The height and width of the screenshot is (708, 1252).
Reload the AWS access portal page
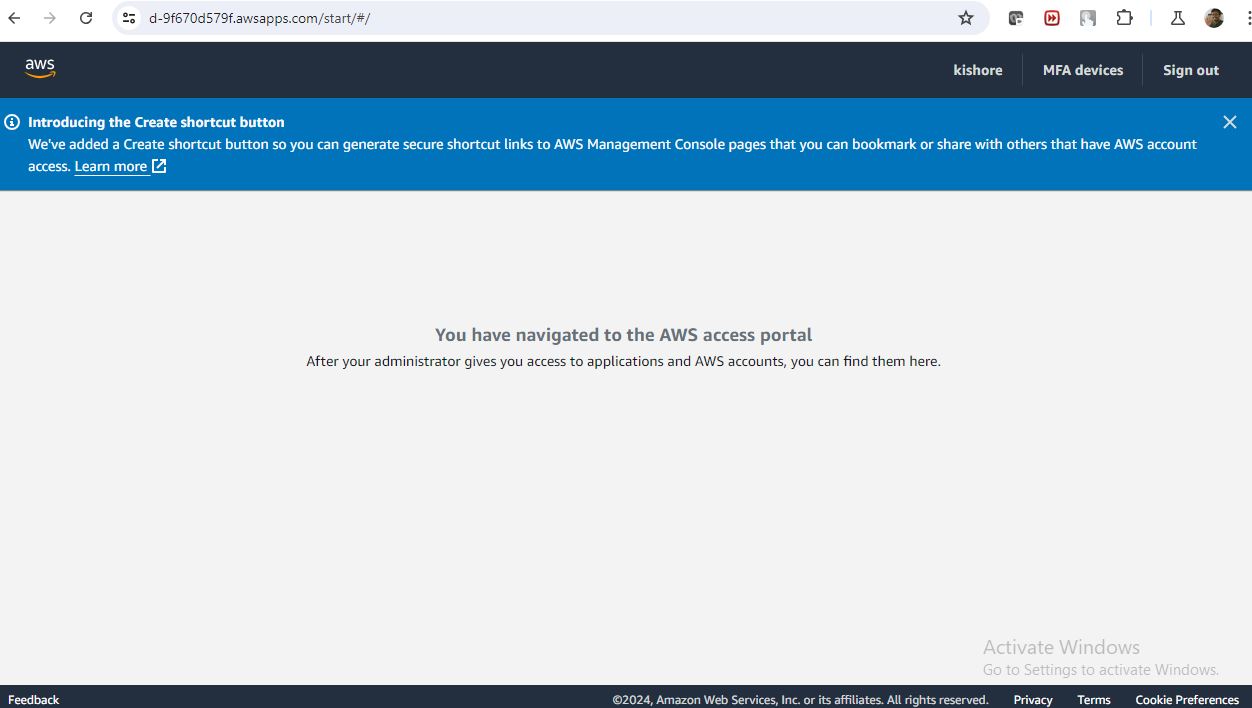86,18
